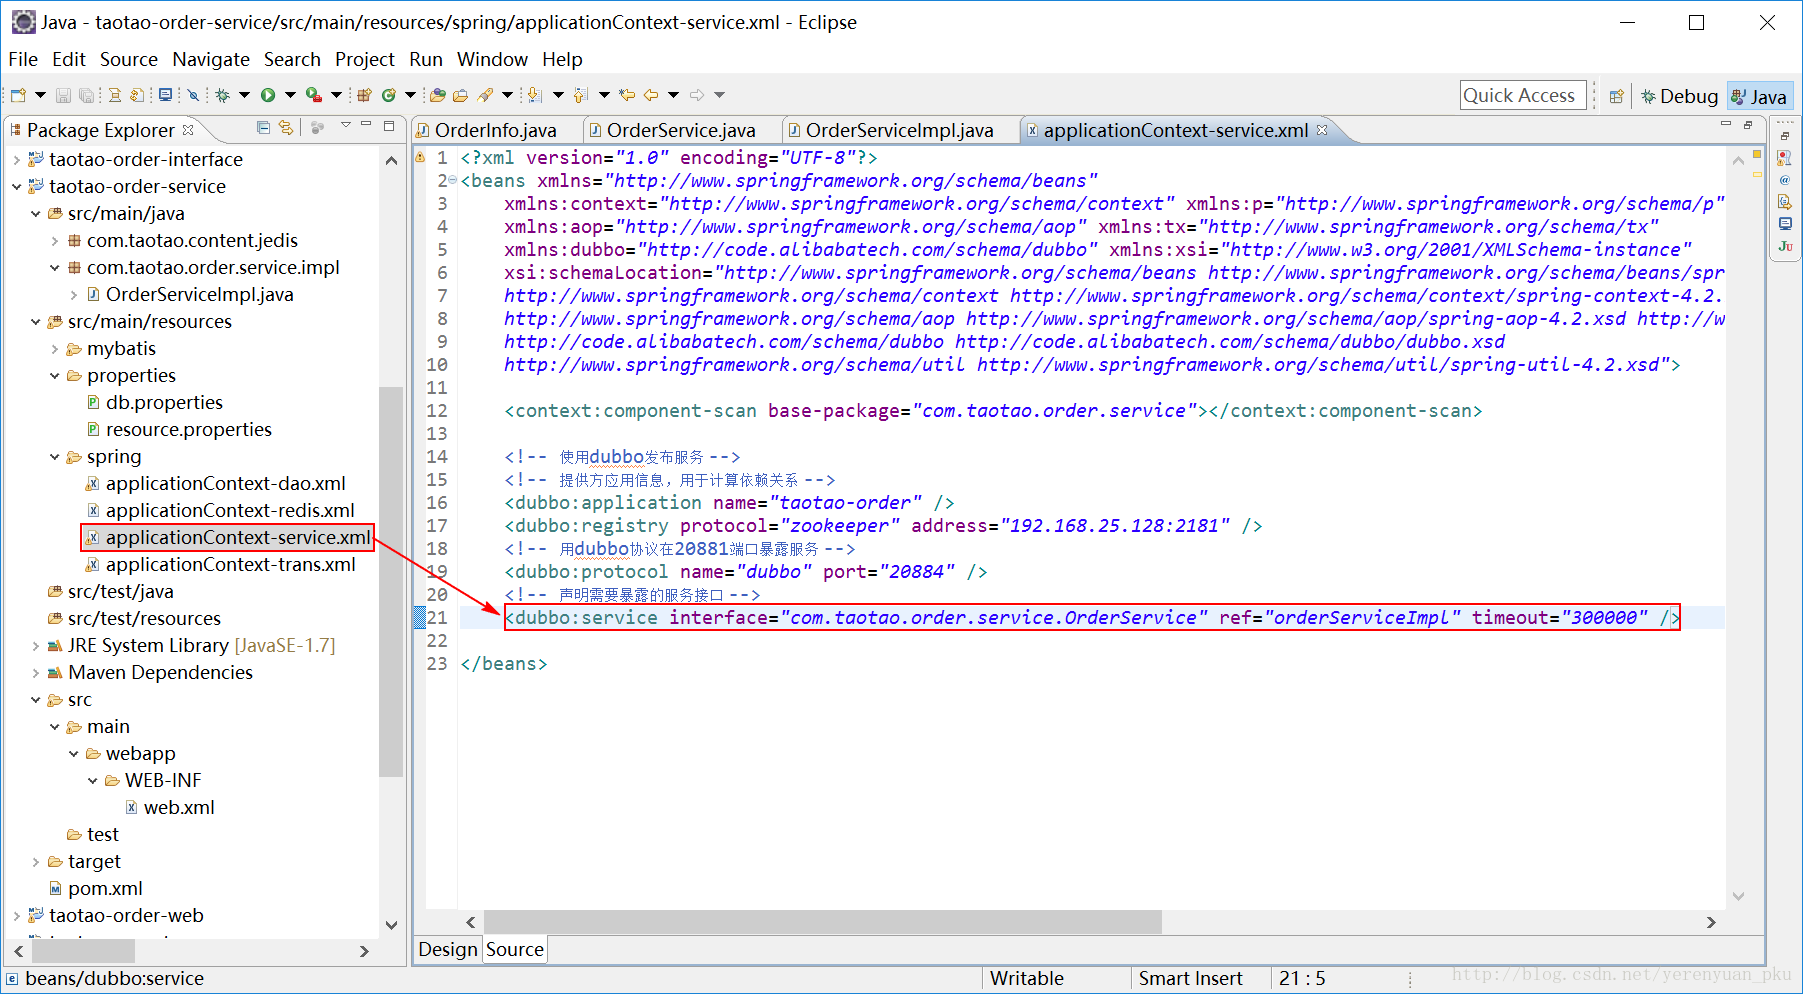Open the Project menu
This screenshot has width=1803, height=994.
(364, 59)
